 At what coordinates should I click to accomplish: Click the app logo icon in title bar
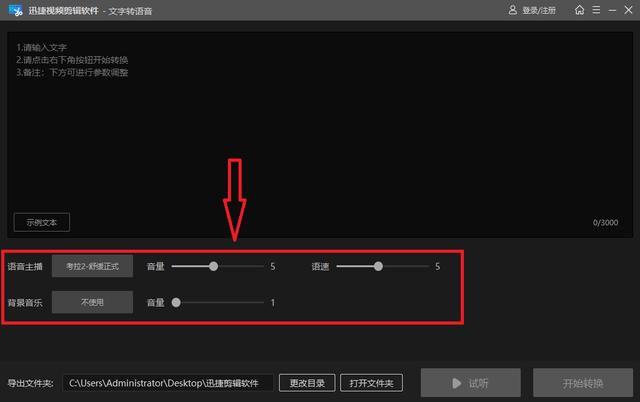pos(15,10)
